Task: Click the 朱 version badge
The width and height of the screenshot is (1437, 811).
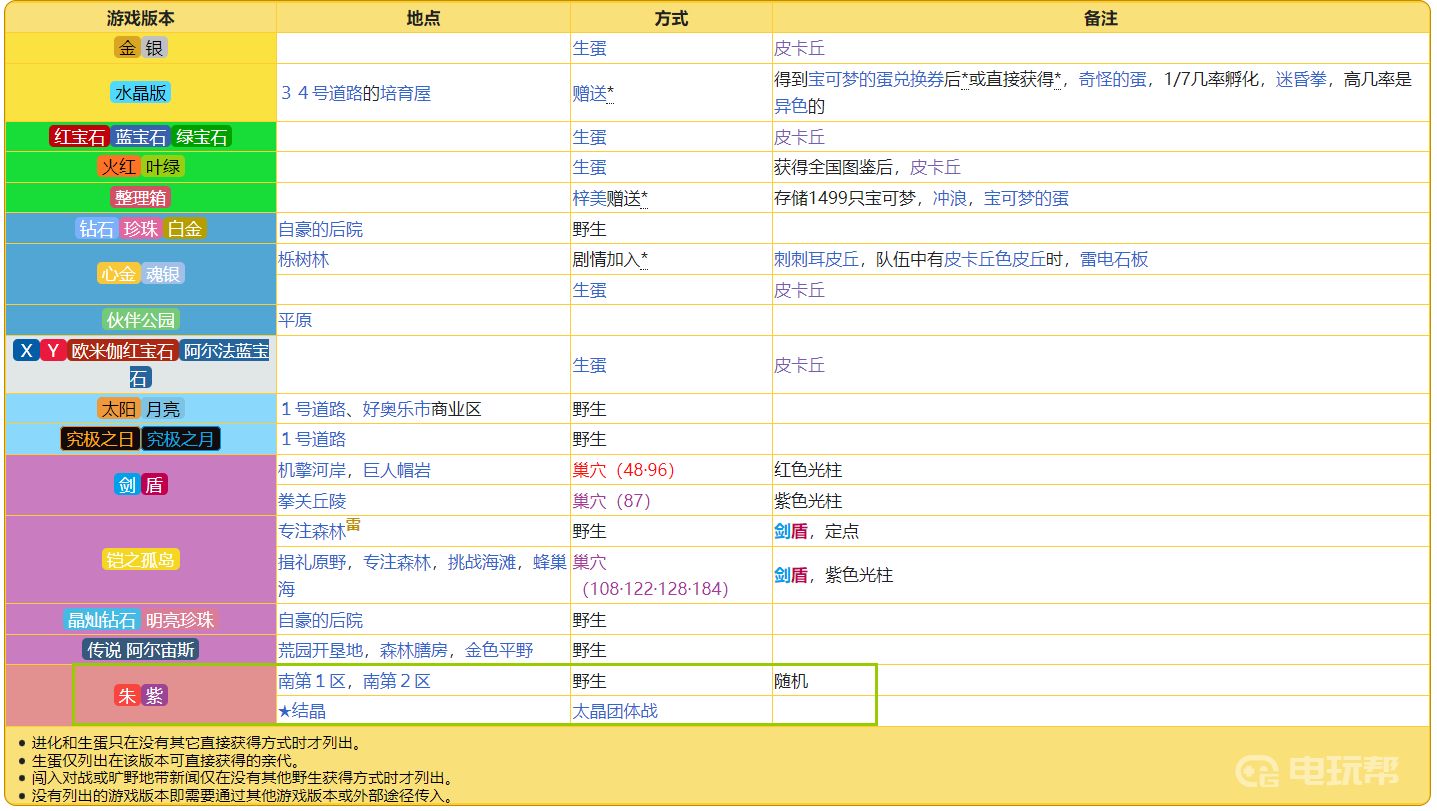Action: coord(127,696)
